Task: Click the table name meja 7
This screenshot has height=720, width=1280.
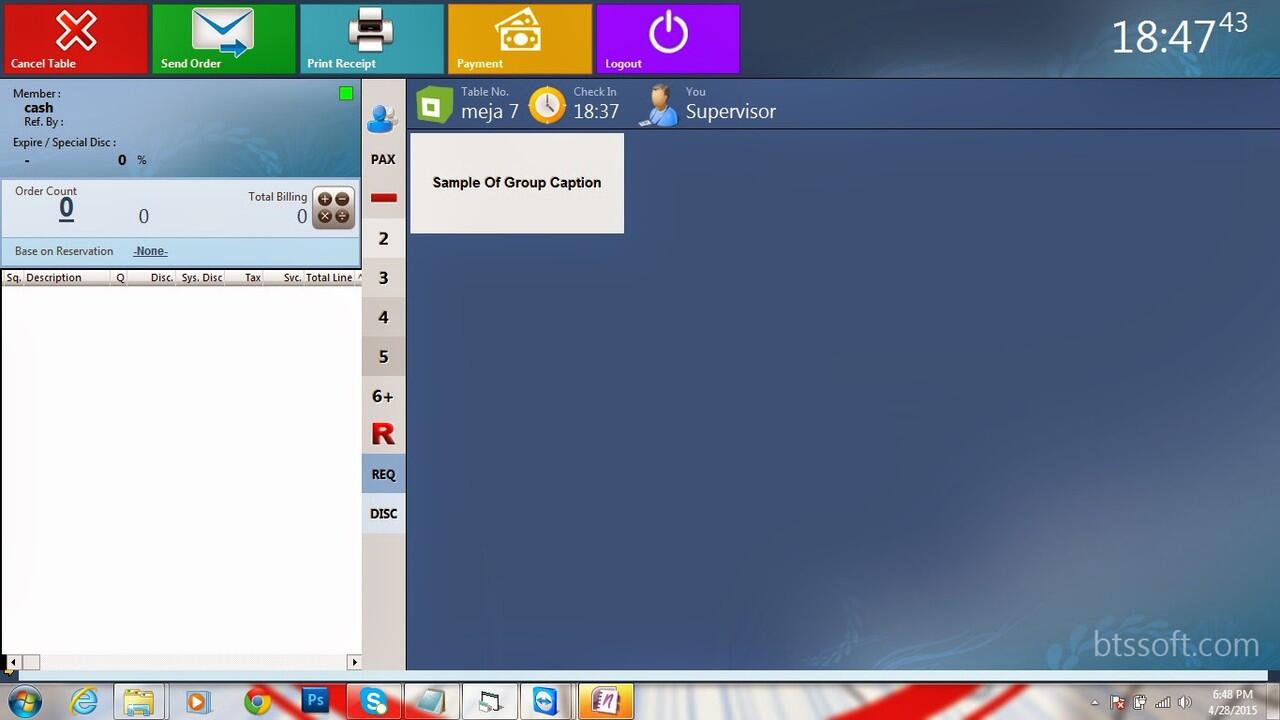Action: (x=490, y=111)
